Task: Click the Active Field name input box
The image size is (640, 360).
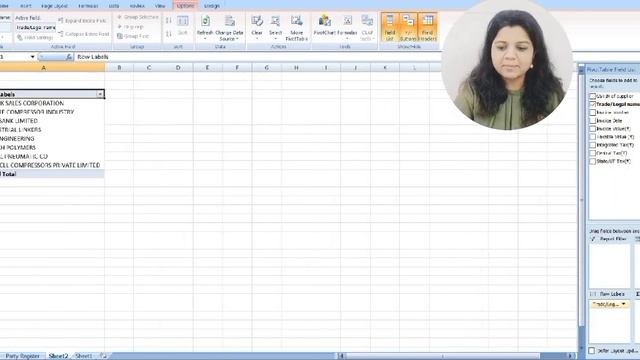Action: [36, 27]
